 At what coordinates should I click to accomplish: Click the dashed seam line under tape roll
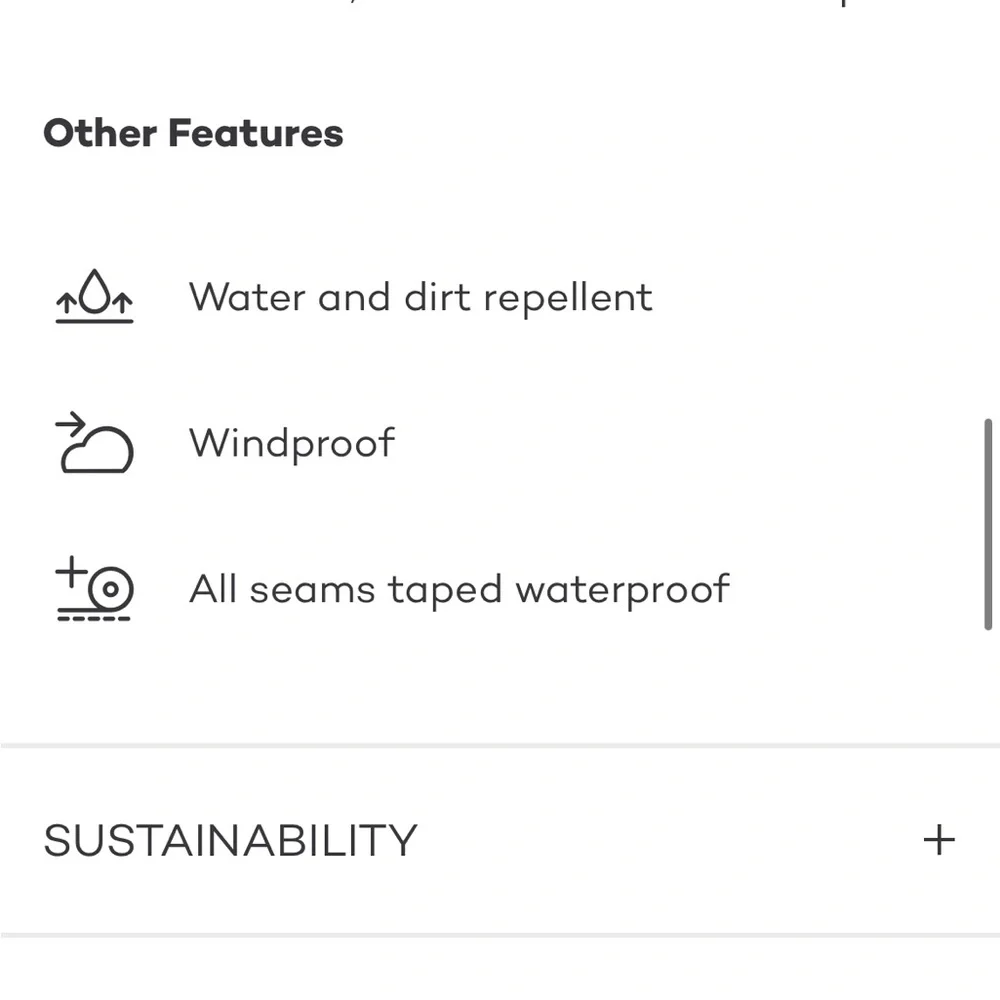tap(94, 618)
